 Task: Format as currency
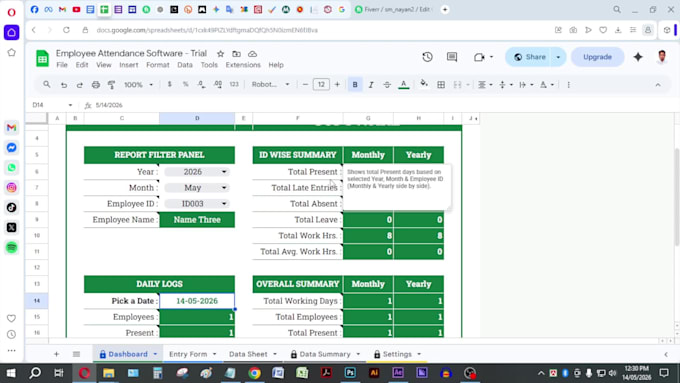(170, 85)
